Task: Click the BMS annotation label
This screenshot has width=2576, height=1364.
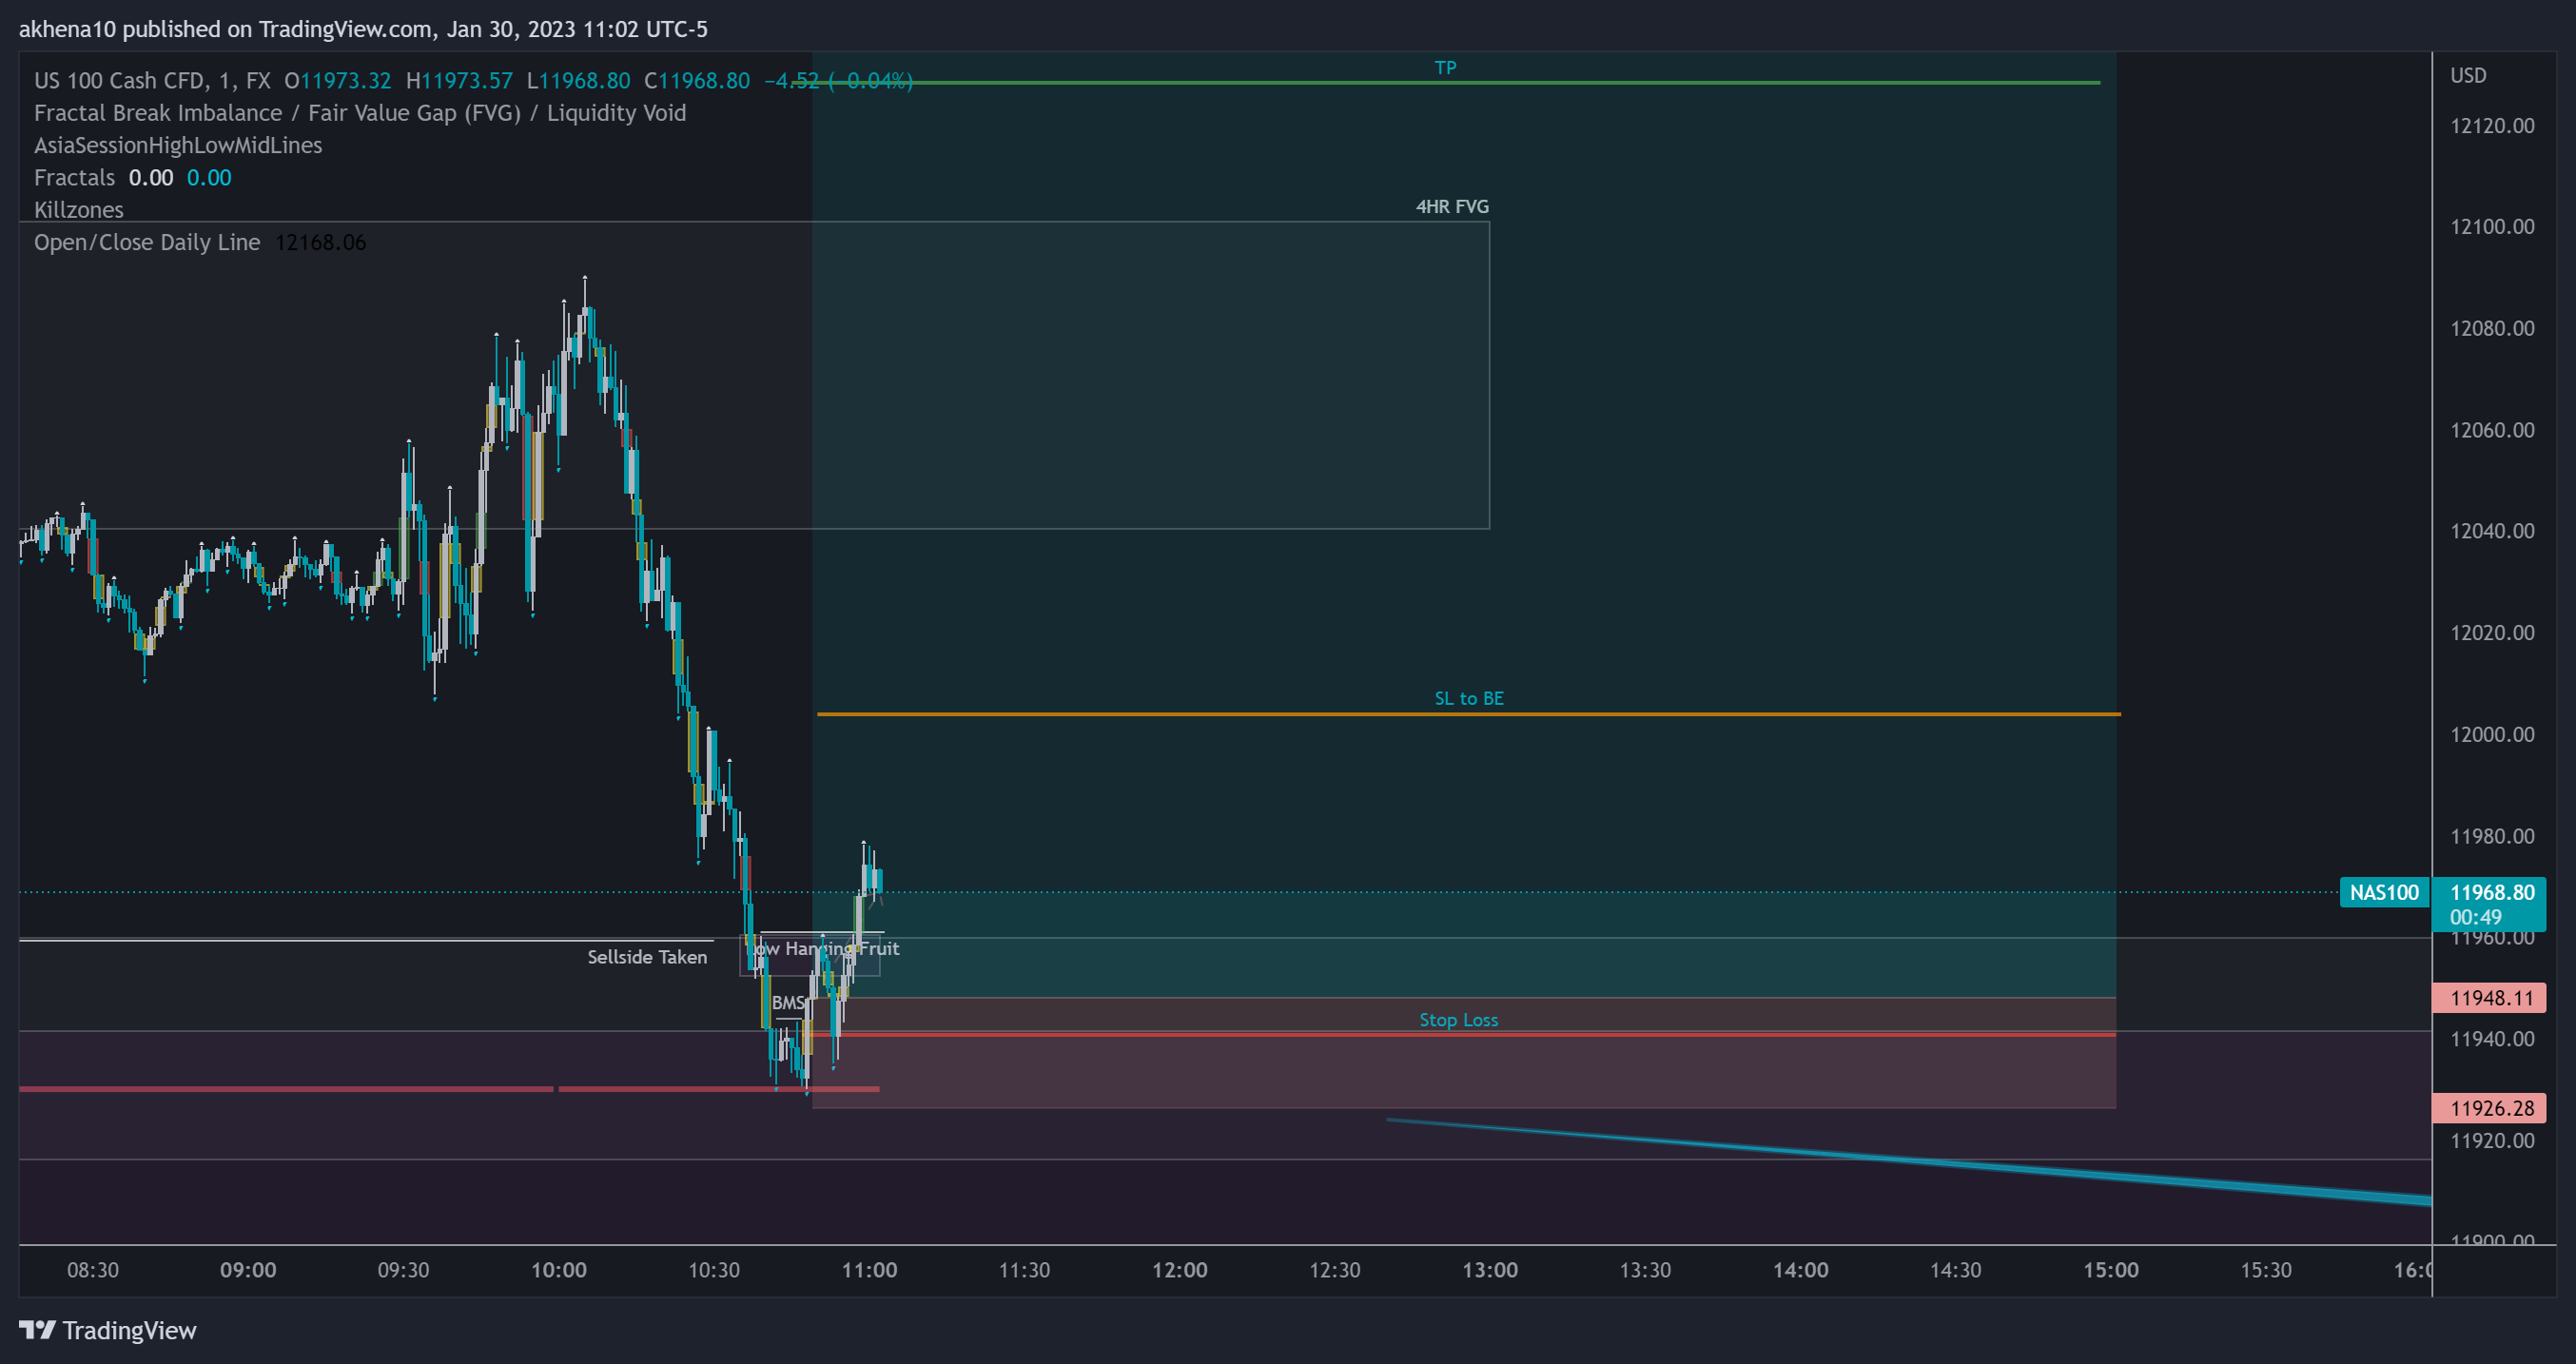Action: [787, 1002]
